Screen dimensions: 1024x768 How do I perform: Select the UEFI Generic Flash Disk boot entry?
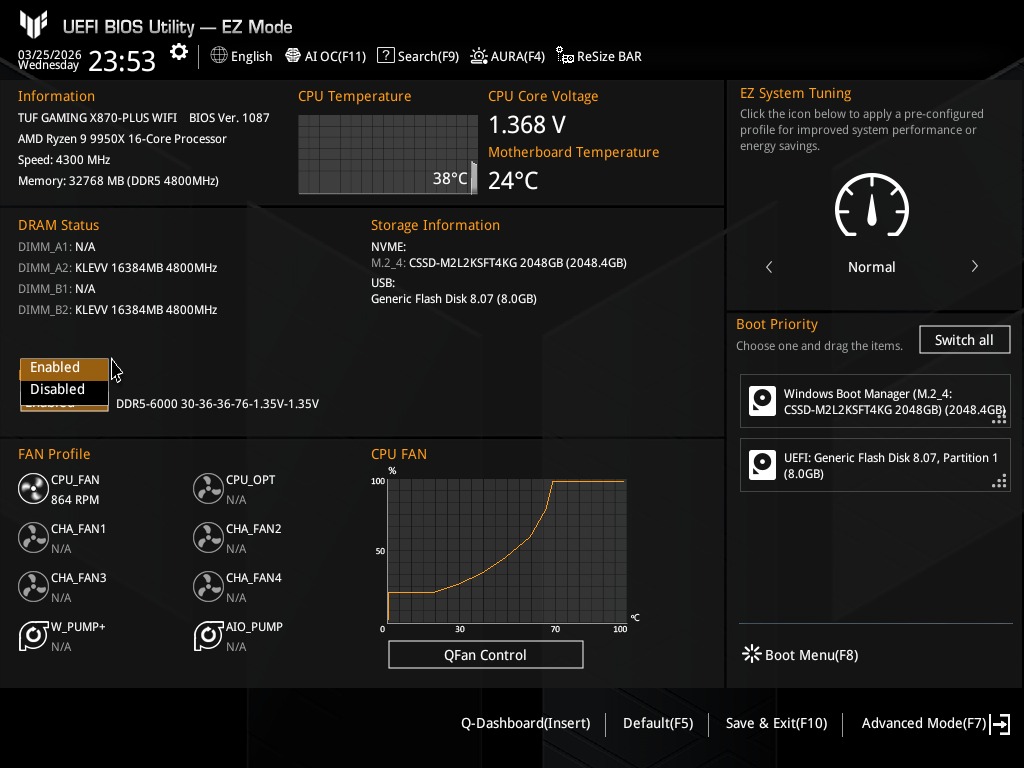tap(875, 466)
